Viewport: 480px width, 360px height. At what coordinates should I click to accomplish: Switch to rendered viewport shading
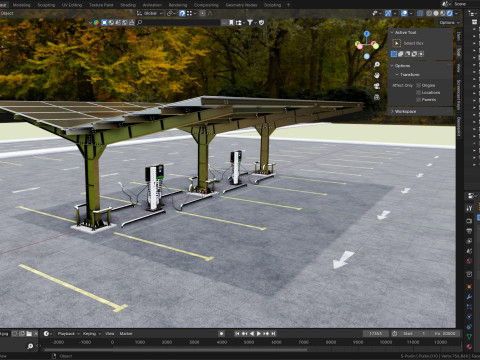click(x=449, y=13)
